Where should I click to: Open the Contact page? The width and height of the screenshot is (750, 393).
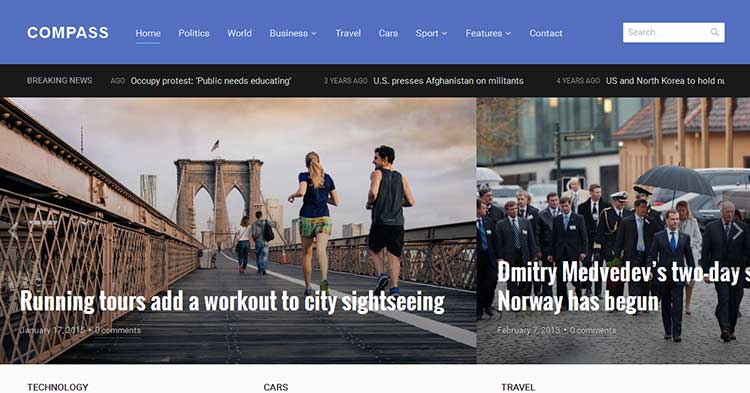546,33
